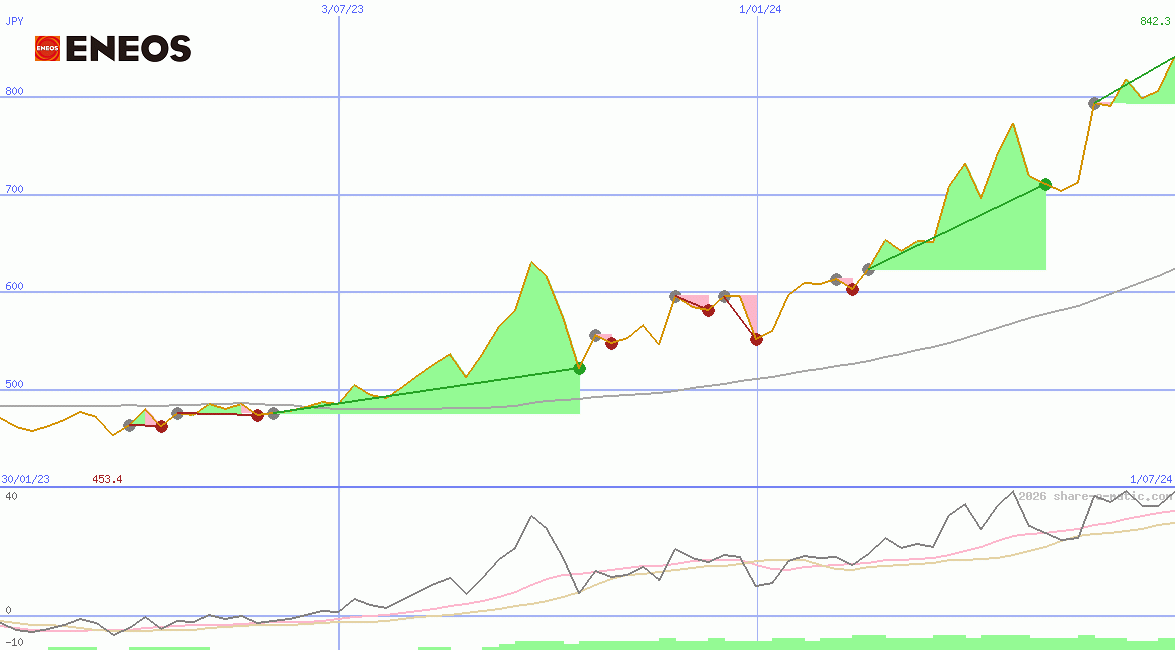Viewport: 1175px width, 650px height.
Task: Click the green buy marker near the 700 gridline
Action: click(1044, 184)
